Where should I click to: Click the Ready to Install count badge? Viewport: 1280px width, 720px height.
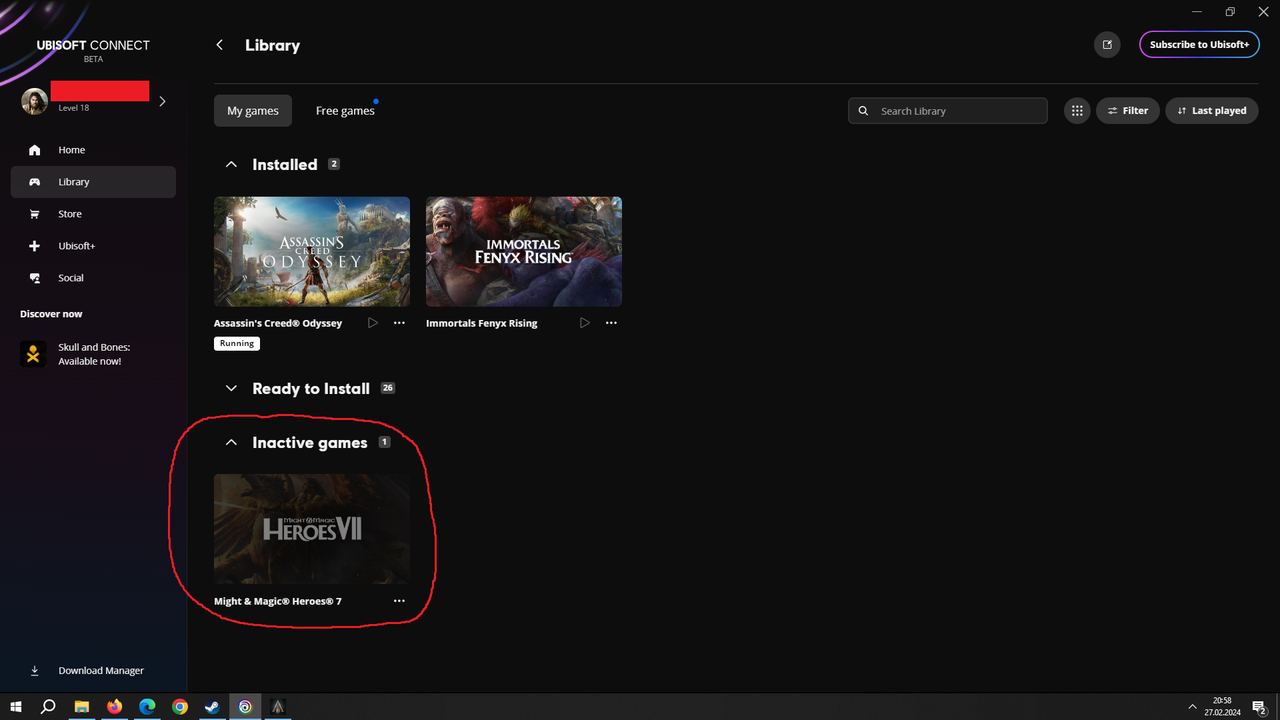[x=388, y=388]
